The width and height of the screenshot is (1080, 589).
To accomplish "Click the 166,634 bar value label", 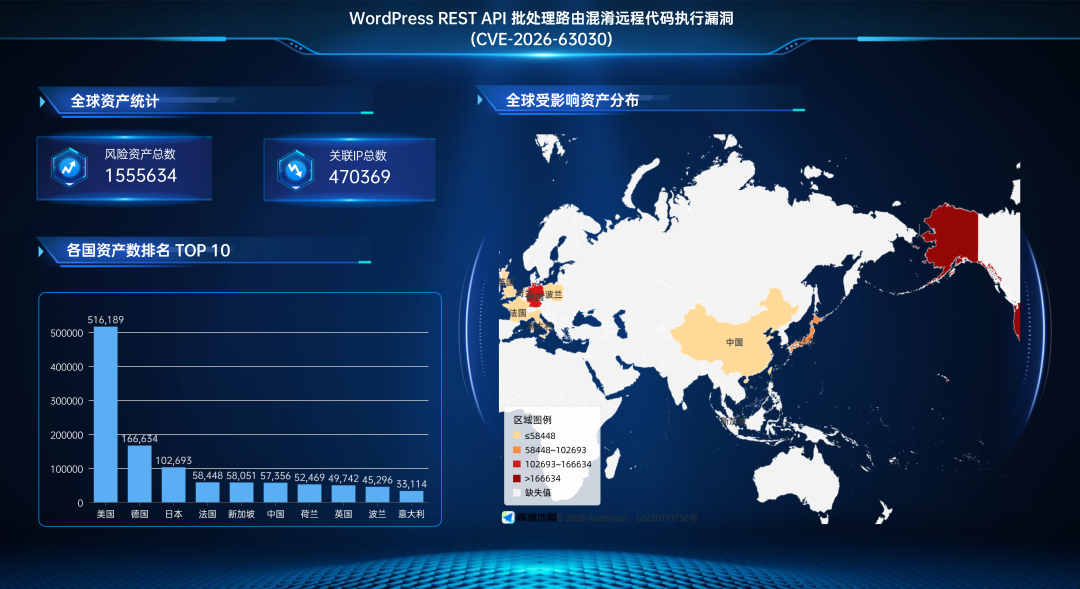I will (x=140, y=439).
